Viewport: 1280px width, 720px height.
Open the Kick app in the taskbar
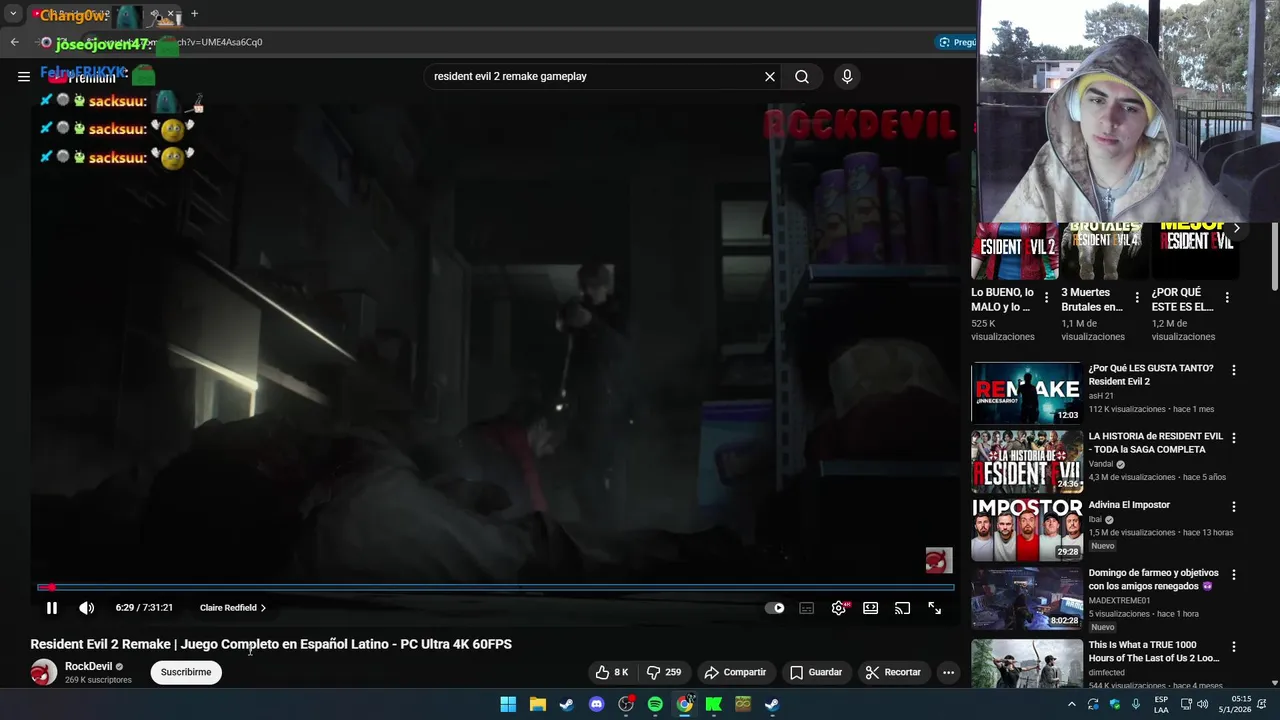tap(714, 704)
